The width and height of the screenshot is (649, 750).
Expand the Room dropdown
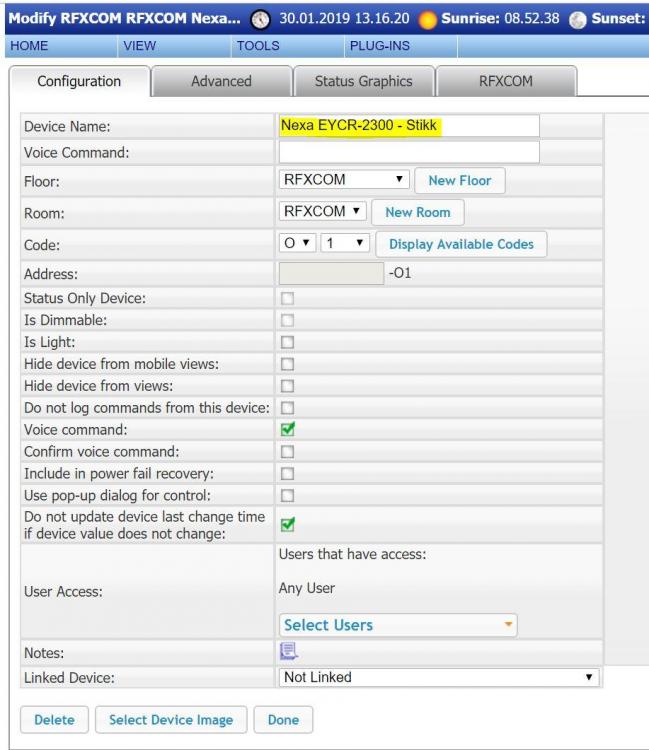point(324,212)
